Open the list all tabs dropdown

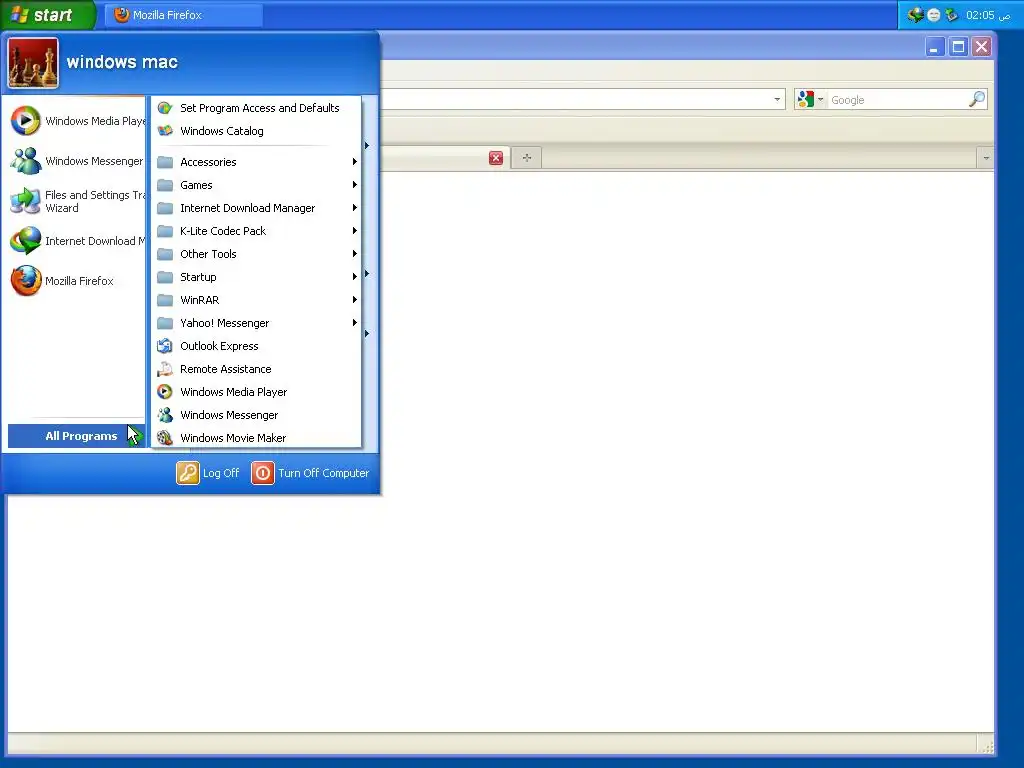985,158
